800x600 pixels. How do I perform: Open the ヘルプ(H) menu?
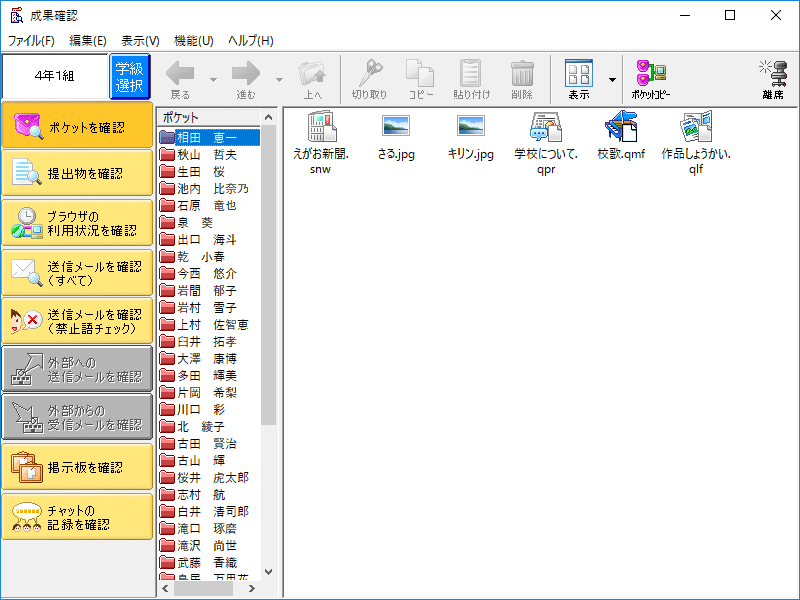[251, 41]
